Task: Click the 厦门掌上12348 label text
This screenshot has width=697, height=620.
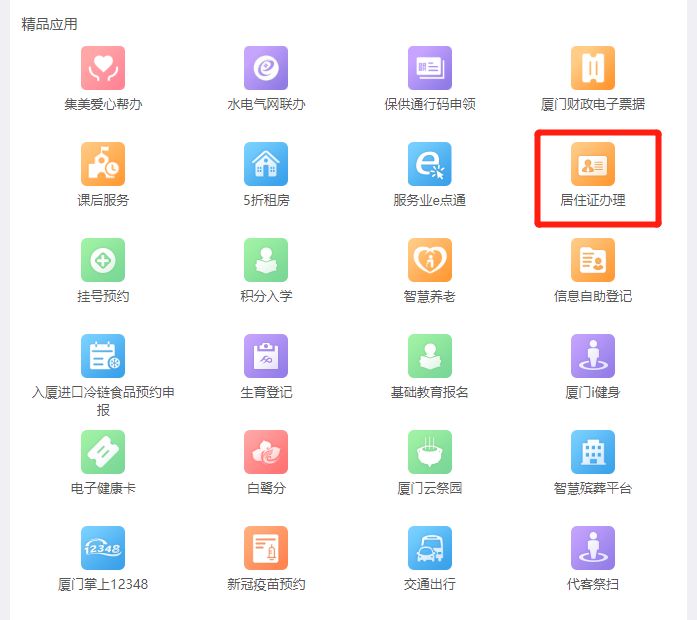Action: (103, 584)
